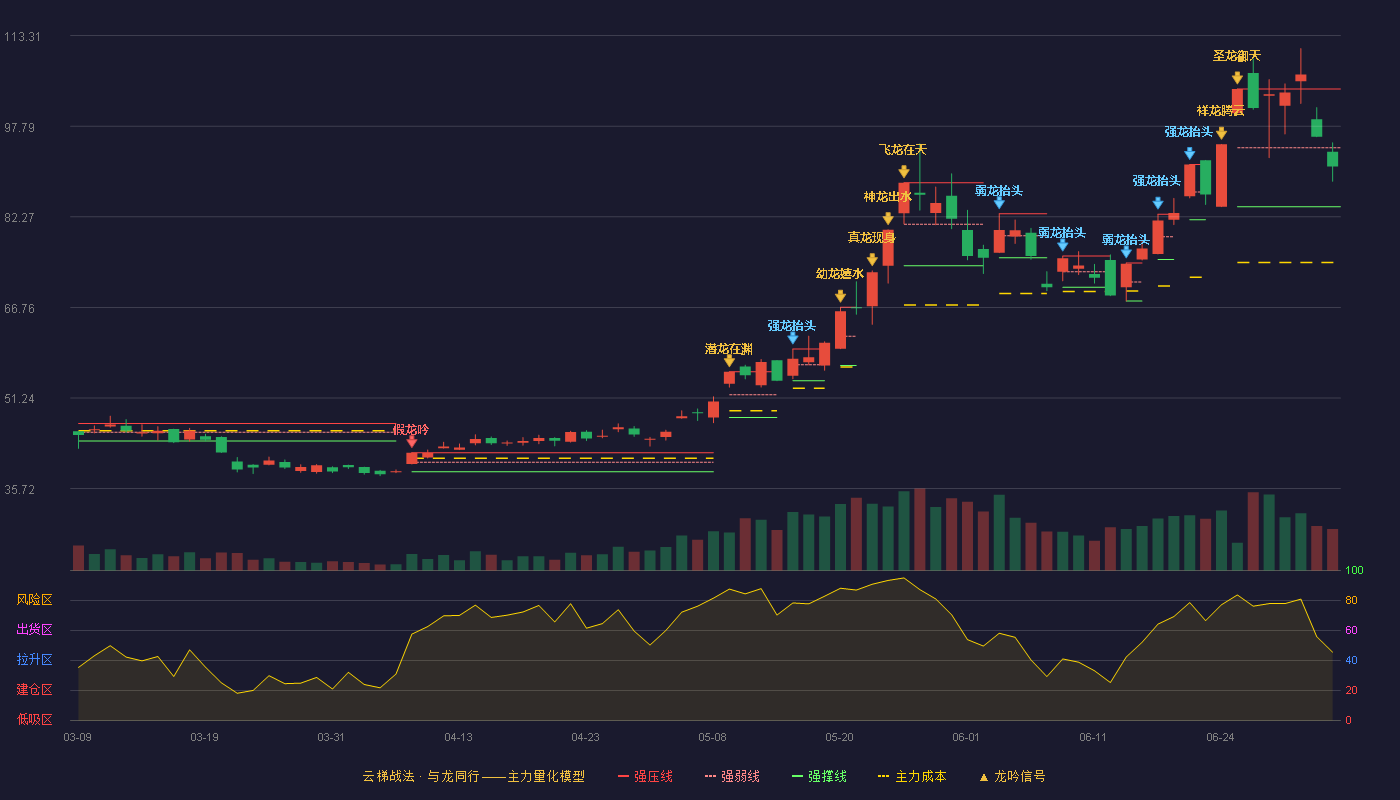Click the 低吸区 zone label
Image resolution: width=1400 pixels, height=800 pixels.
tap(34, 719)
